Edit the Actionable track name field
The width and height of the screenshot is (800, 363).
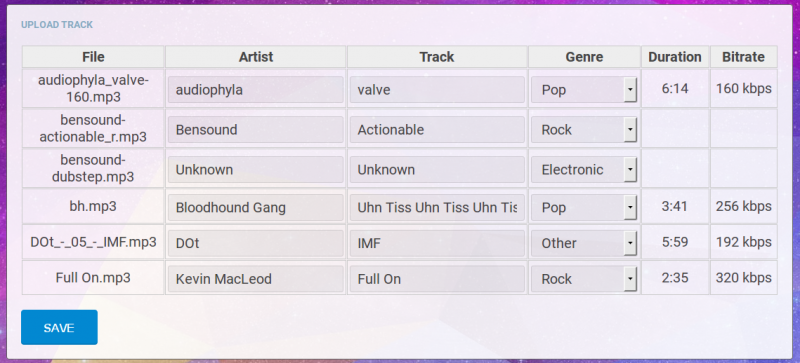pos(437,130)
